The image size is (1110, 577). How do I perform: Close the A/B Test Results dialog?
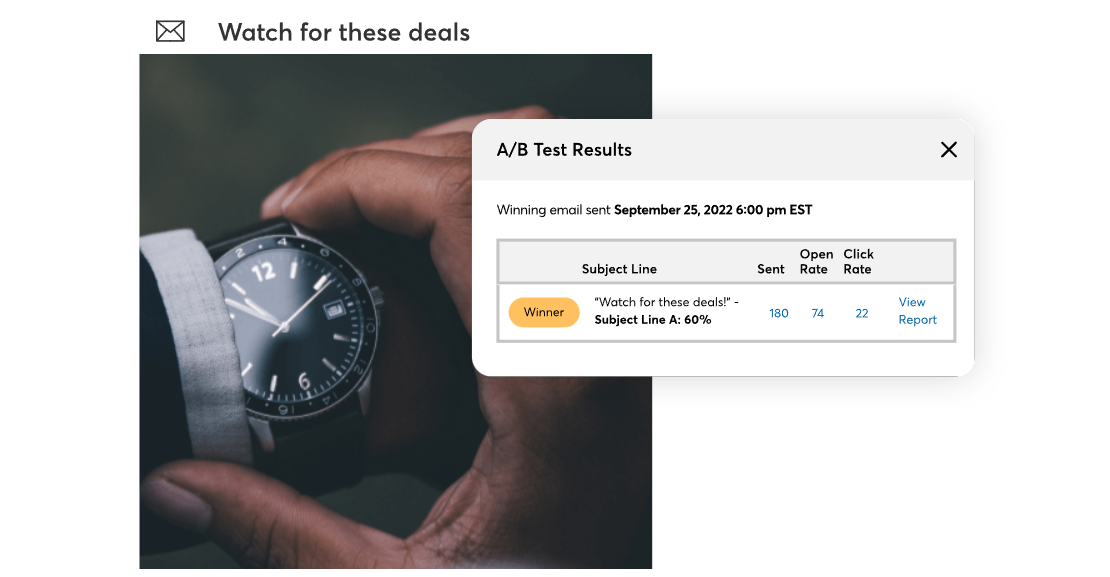pos(949,149)
